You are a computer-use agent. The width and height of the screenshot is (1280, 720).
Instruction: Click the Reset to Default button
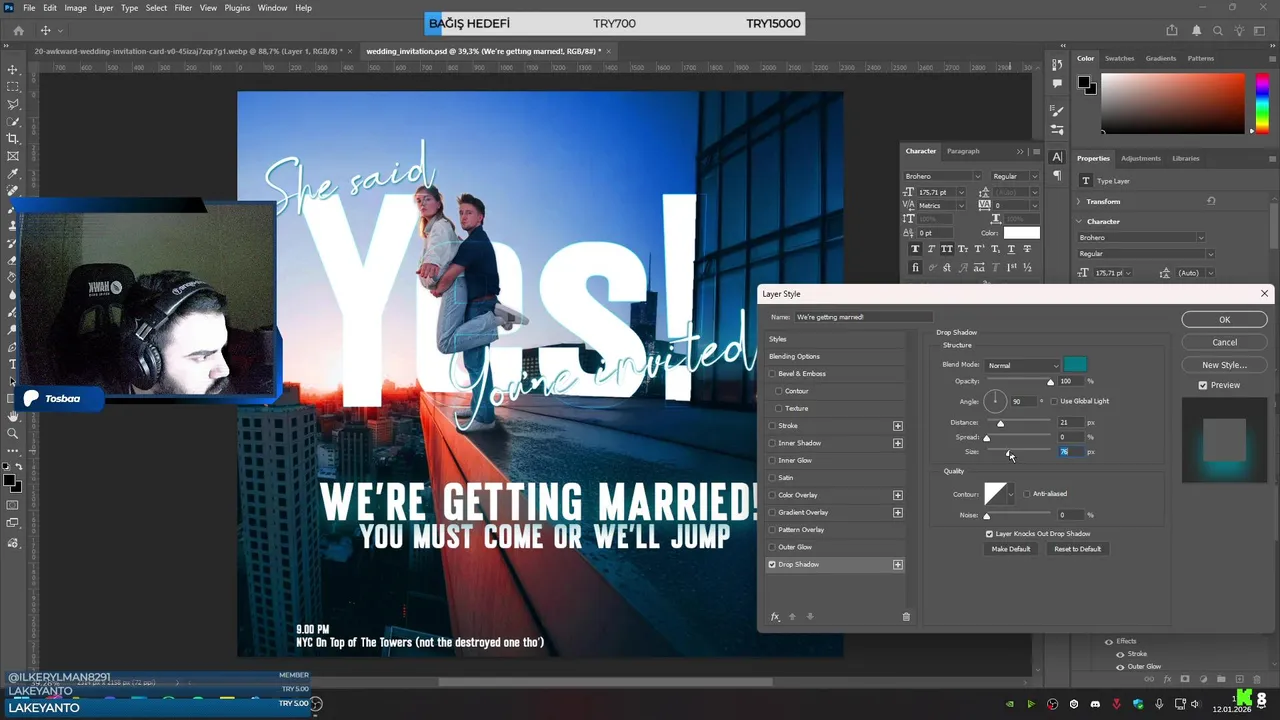click(1077, 549)
